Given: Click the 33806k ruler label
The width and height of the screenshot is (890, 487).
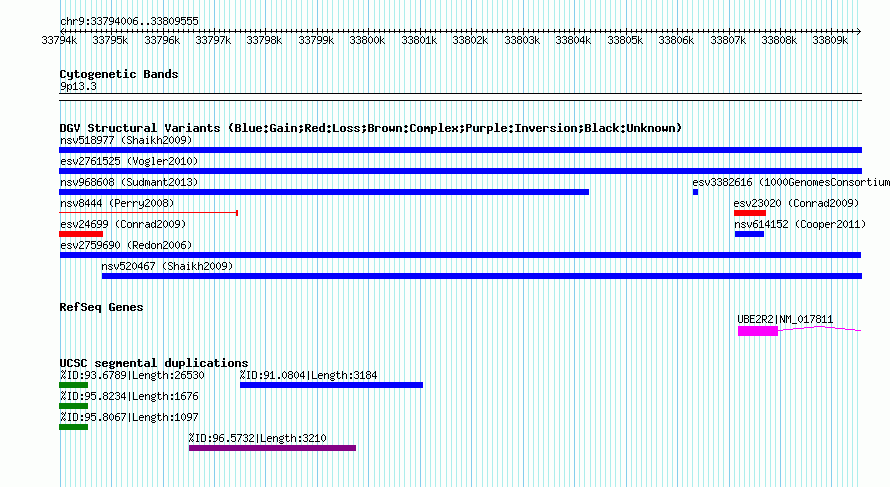Looking at the screenshot, I should click(676, 41).
